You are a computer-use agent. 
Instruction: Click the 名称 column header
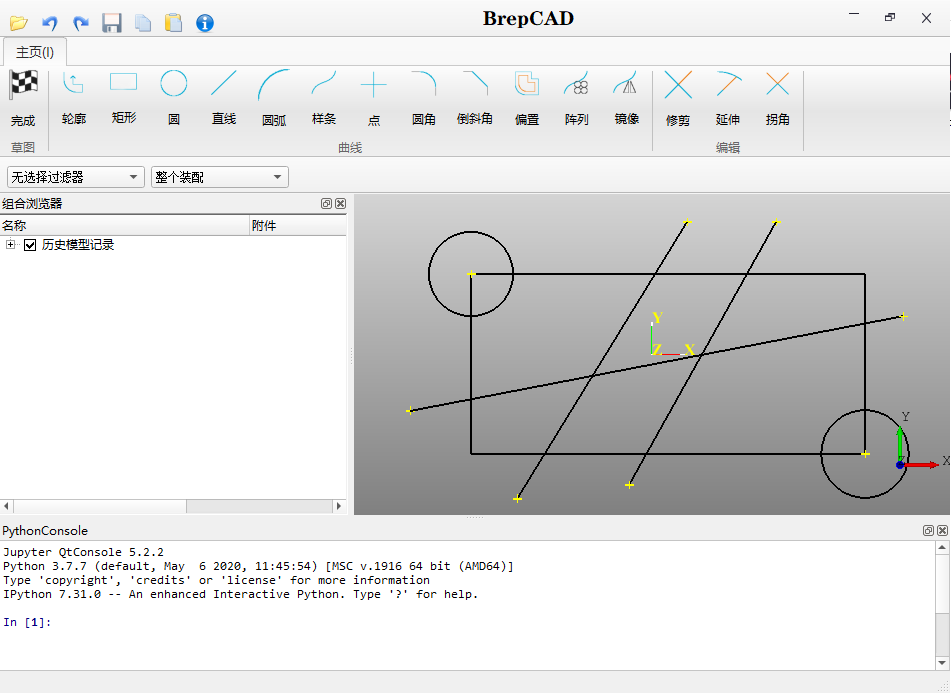click(x=124, y=226)
